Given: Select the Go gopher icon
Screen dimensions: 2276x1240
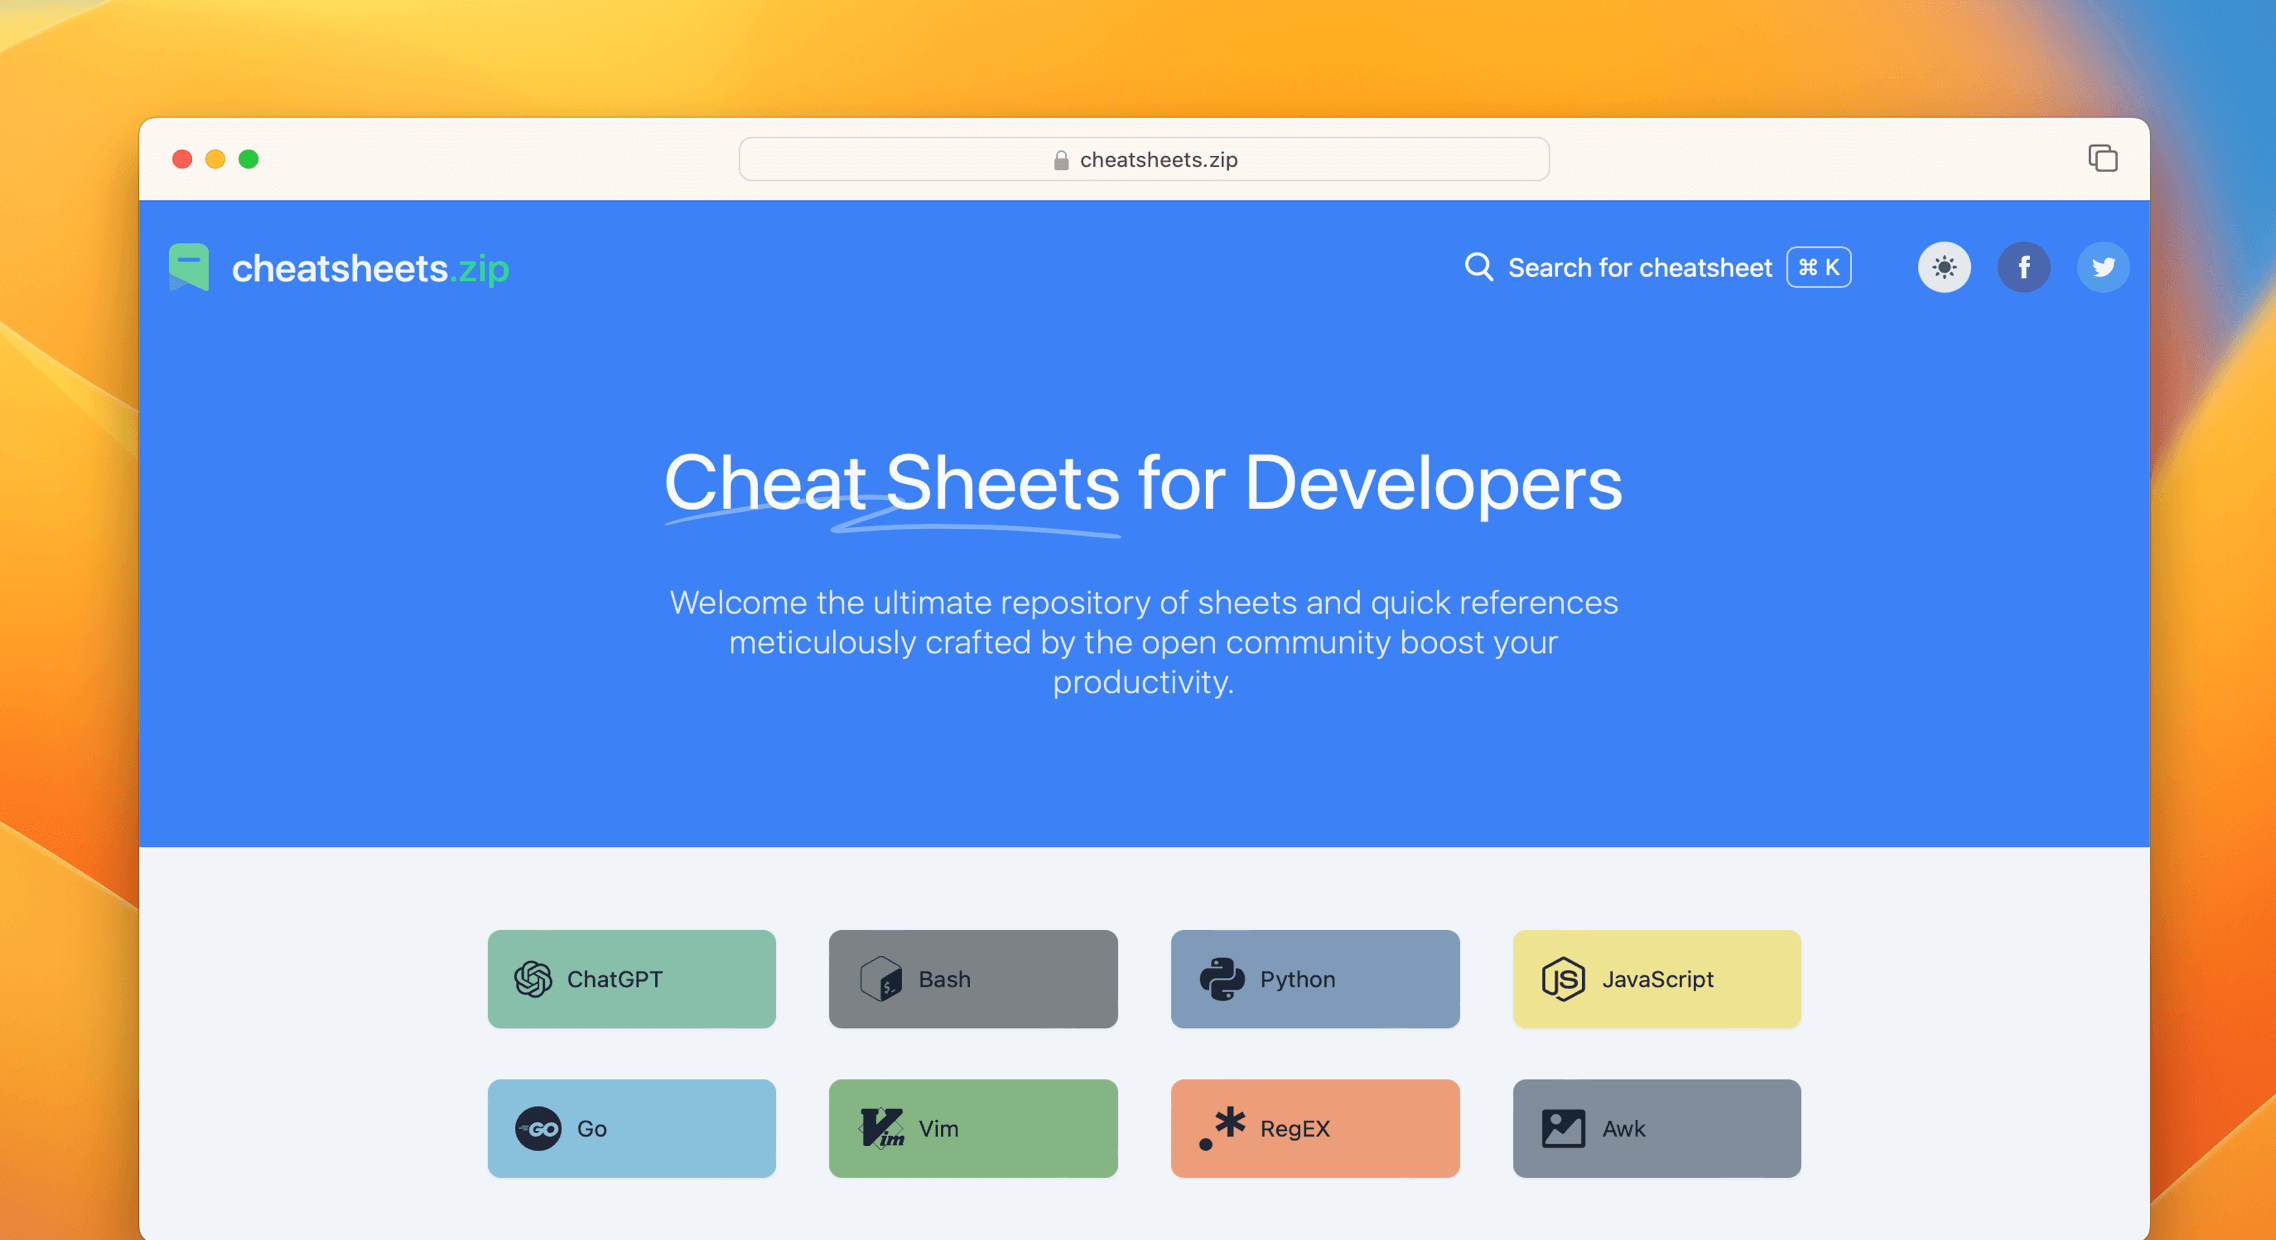Looking at the screenshot, I should [537, 1128].
